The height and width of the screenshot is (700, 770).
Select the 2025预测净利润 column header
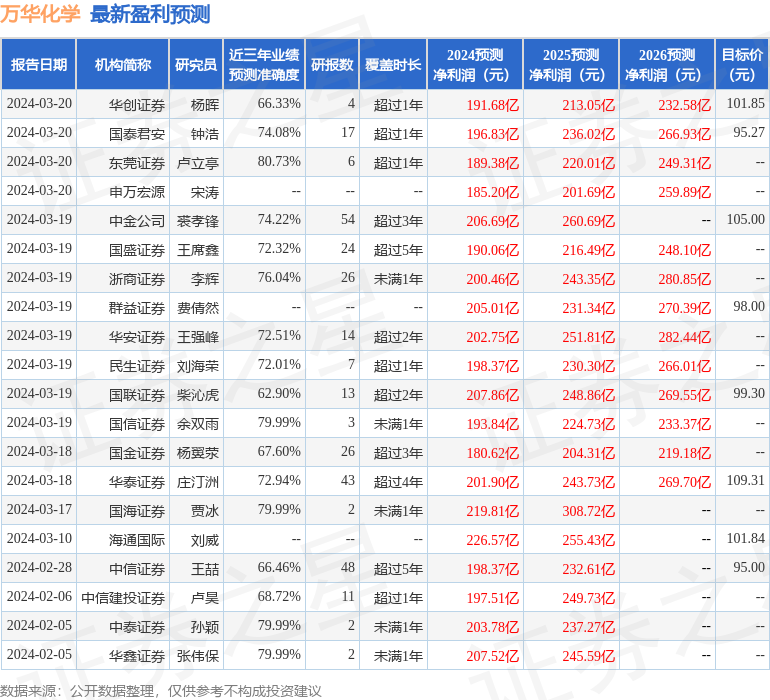coord(571,64)
